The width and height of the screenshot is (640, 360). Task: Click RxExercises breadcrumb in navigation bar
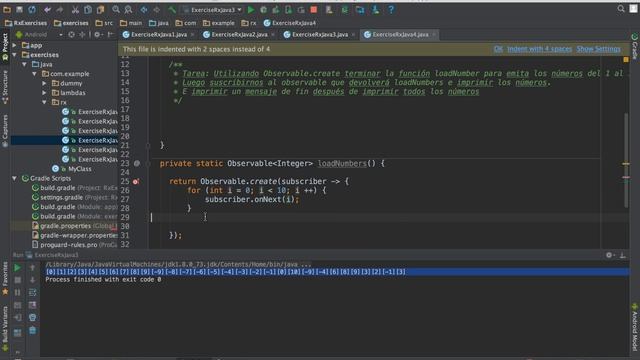pos(26,23)
